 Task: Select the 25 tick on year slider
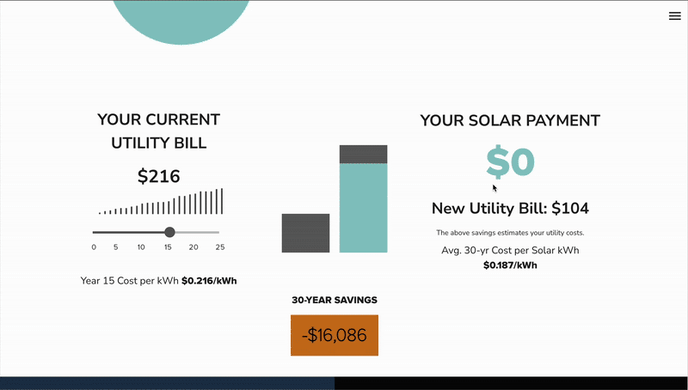pos(220,247)
